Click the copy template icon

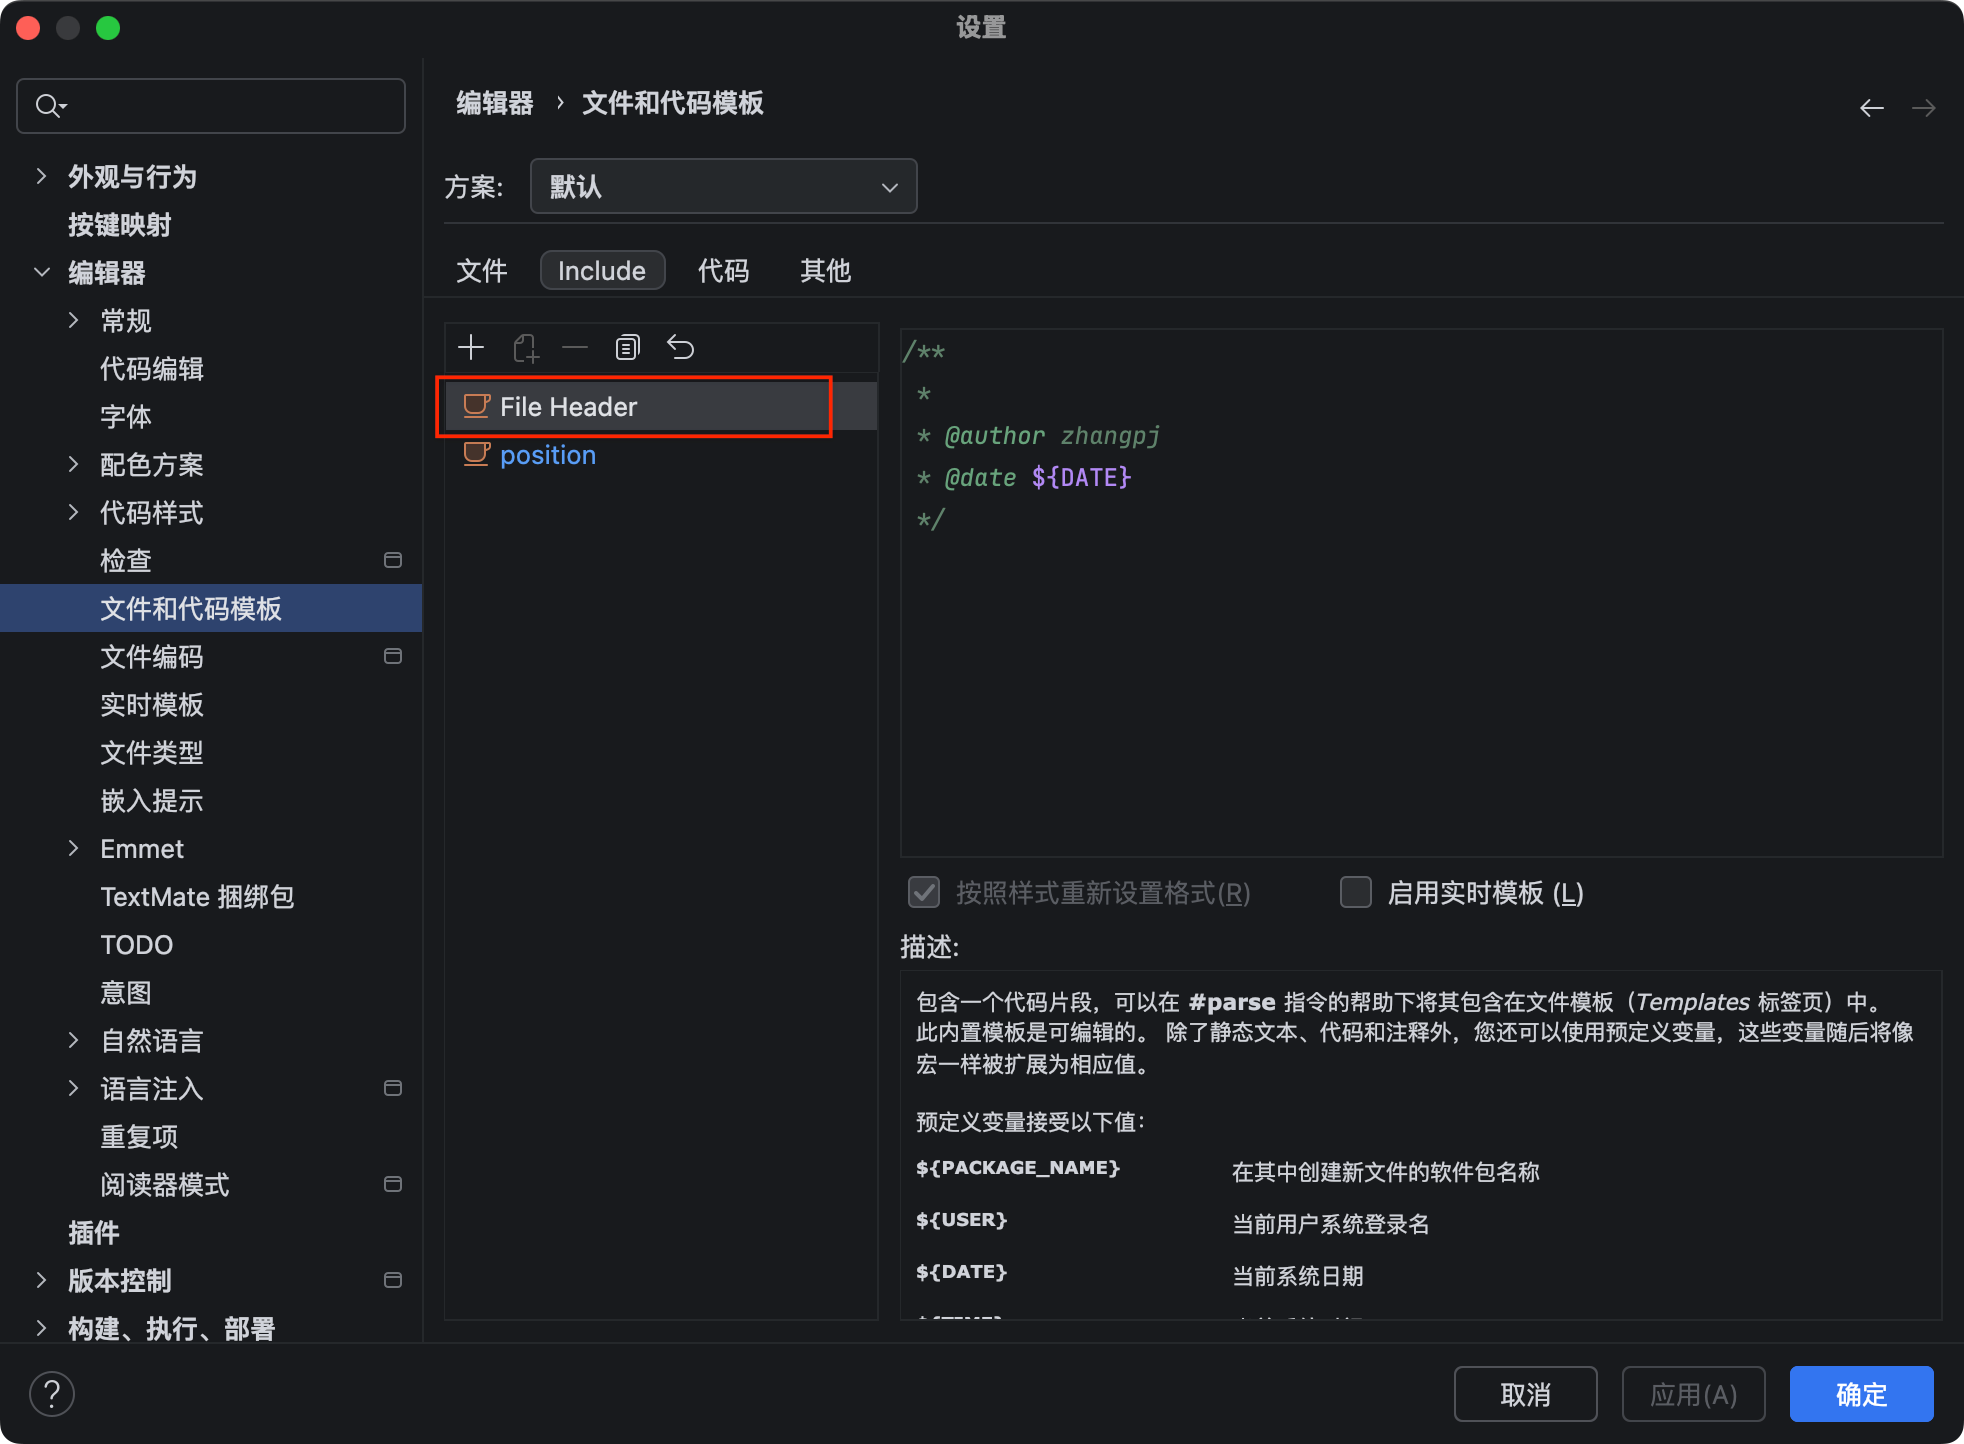point(627,348)
